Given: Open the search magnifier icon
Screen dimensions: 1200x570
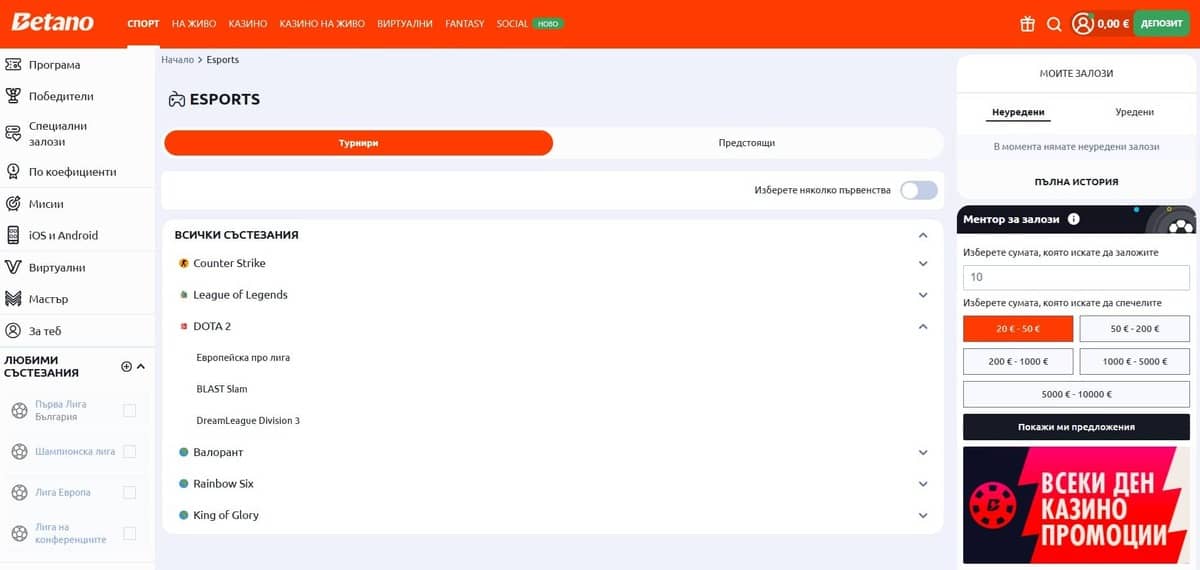Looking at the screenshot, I should click(1054, 24).
